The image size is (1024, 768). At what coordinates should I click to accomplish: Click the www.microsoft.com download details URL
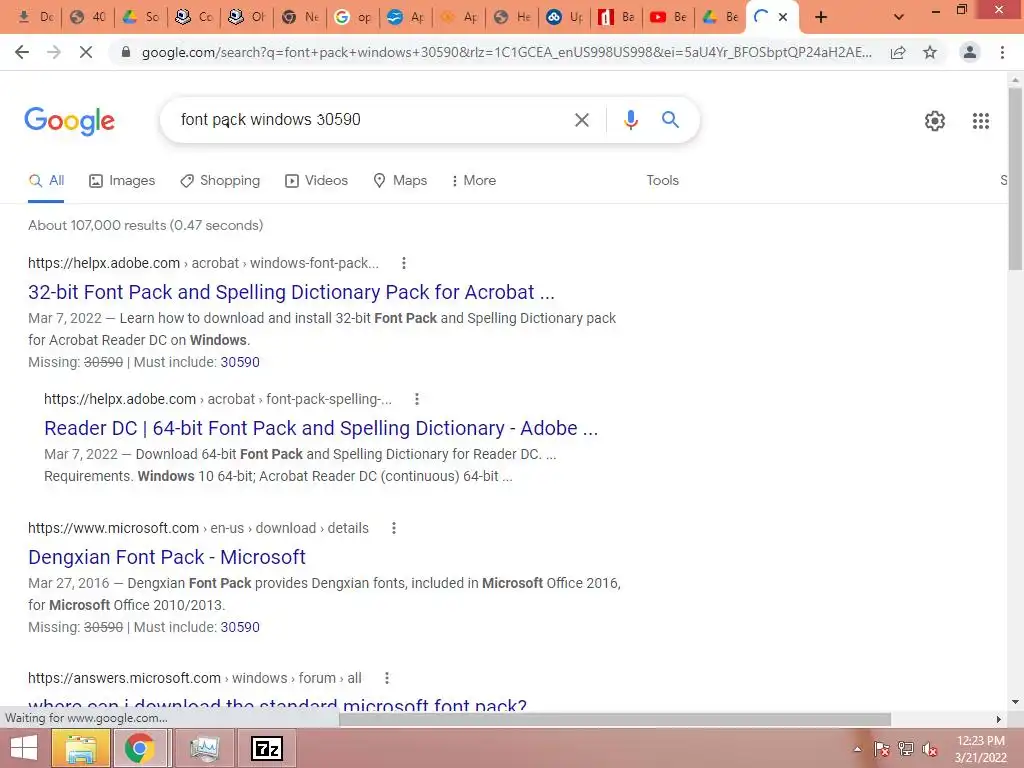click(198, 528)
